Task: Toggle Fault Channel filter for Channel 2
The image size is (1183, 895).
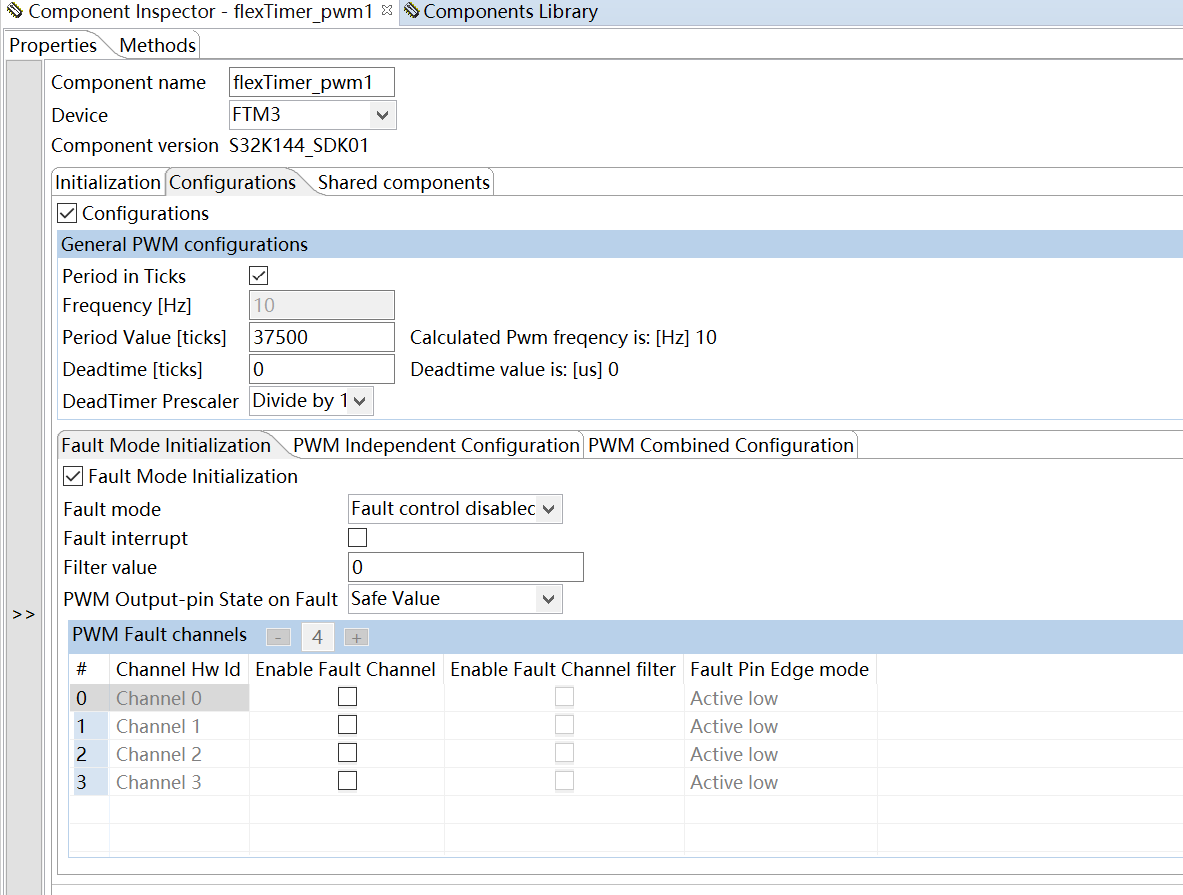Action: (564, 752)
